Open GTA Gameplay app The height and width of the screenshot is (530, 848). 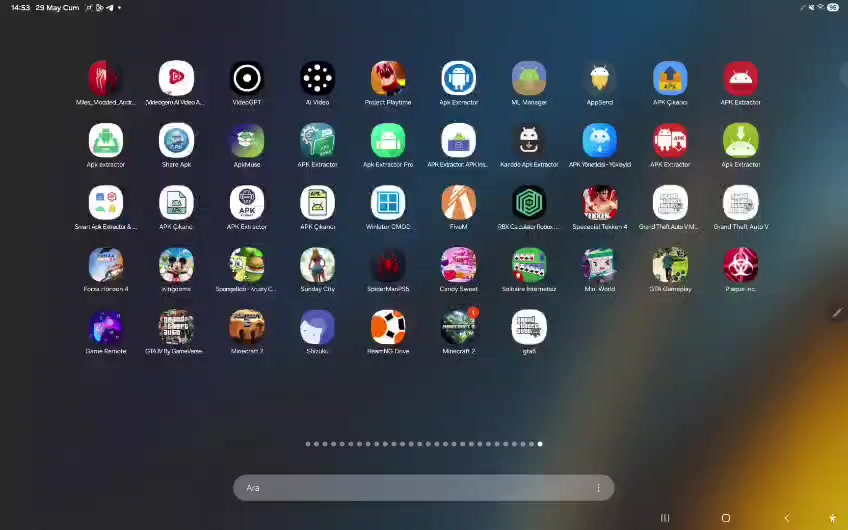[x=670, y=266]
